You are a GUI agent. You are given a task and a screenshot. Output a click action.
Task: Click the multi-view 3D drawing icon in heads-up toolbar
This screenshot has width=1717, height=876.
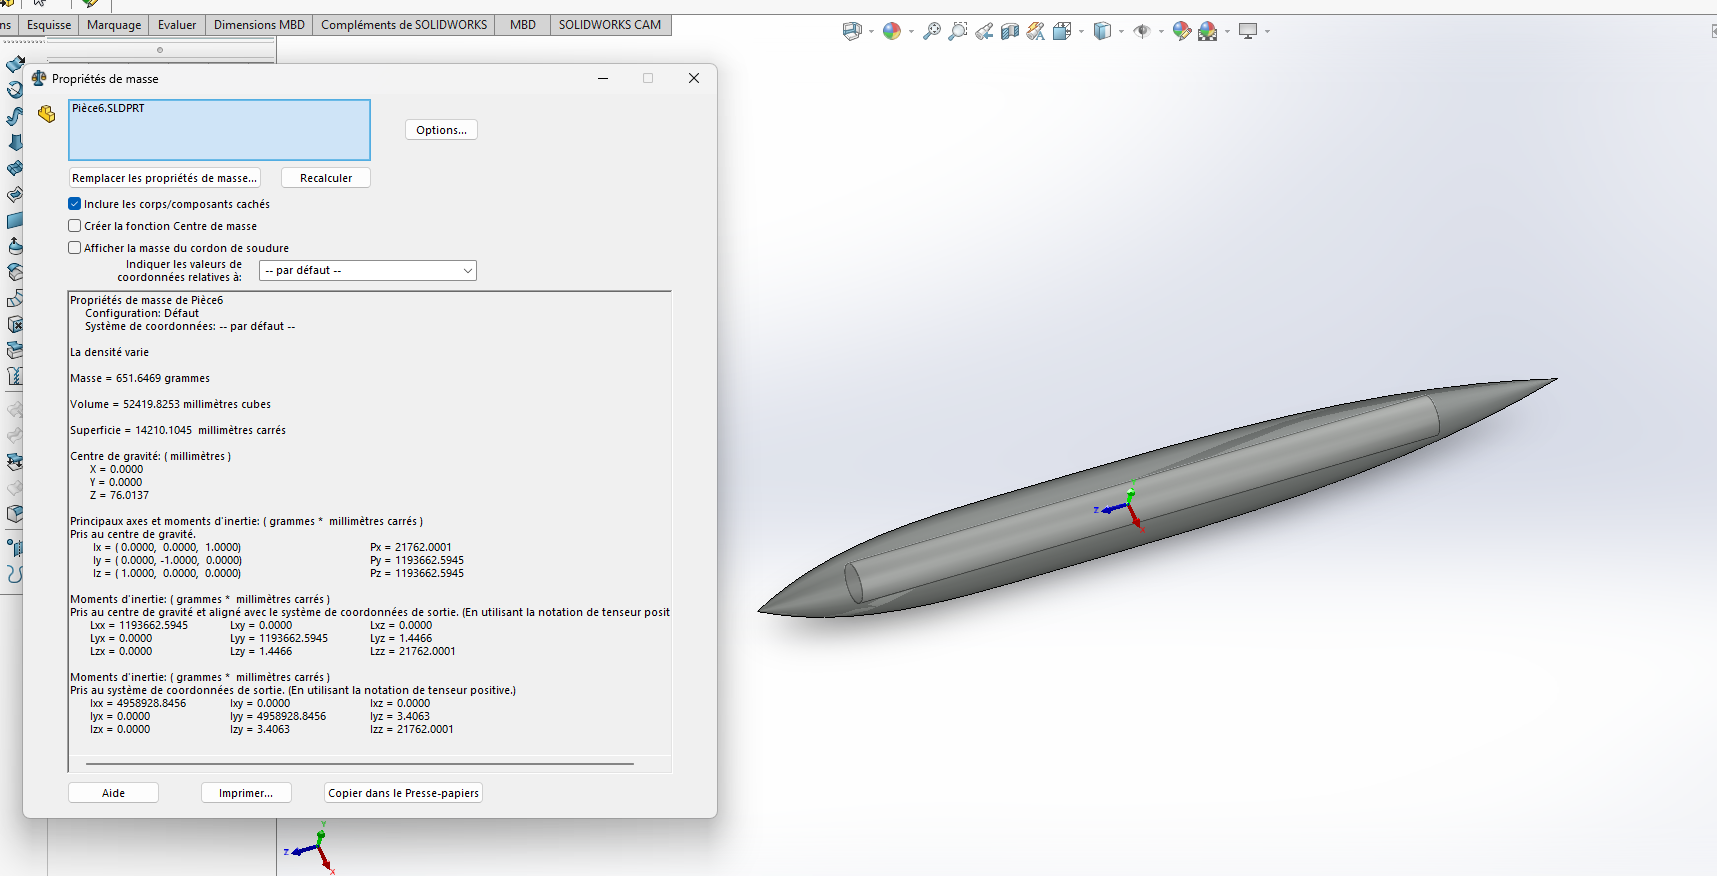point(852,31)
